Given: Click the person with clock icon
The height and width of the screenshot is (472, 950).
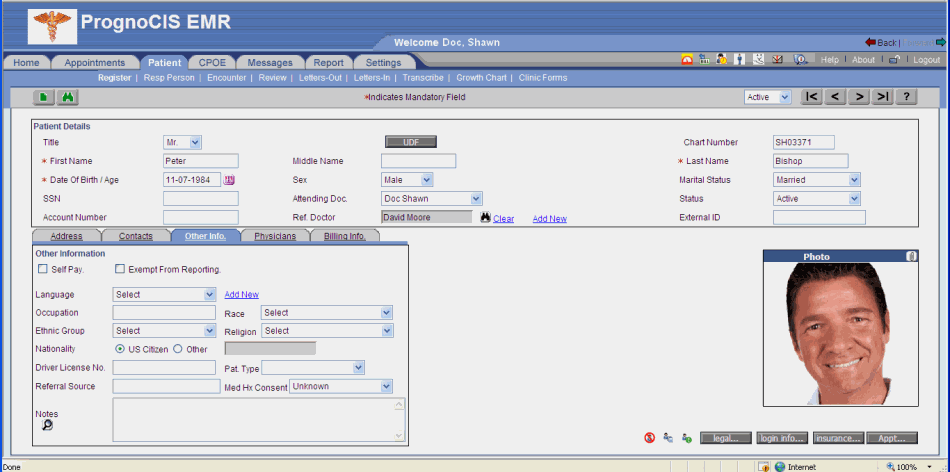Looking at the screenshot, I should click(722, 59).
